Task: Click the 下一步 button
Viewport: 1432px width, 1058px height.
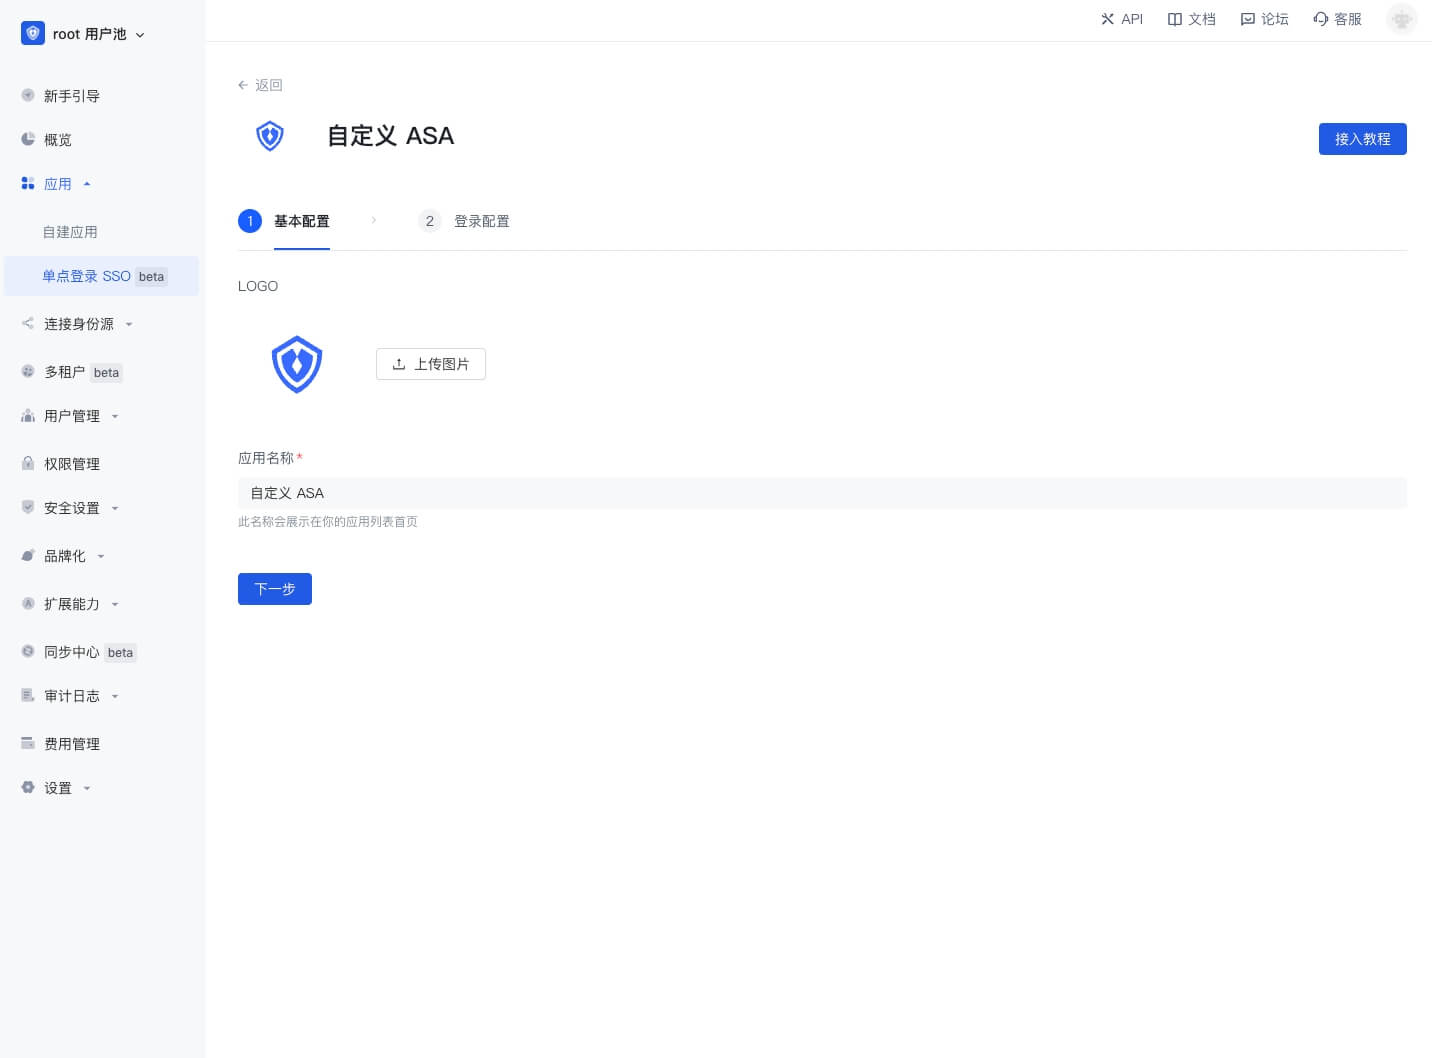Action: click(x=275, y=589)
